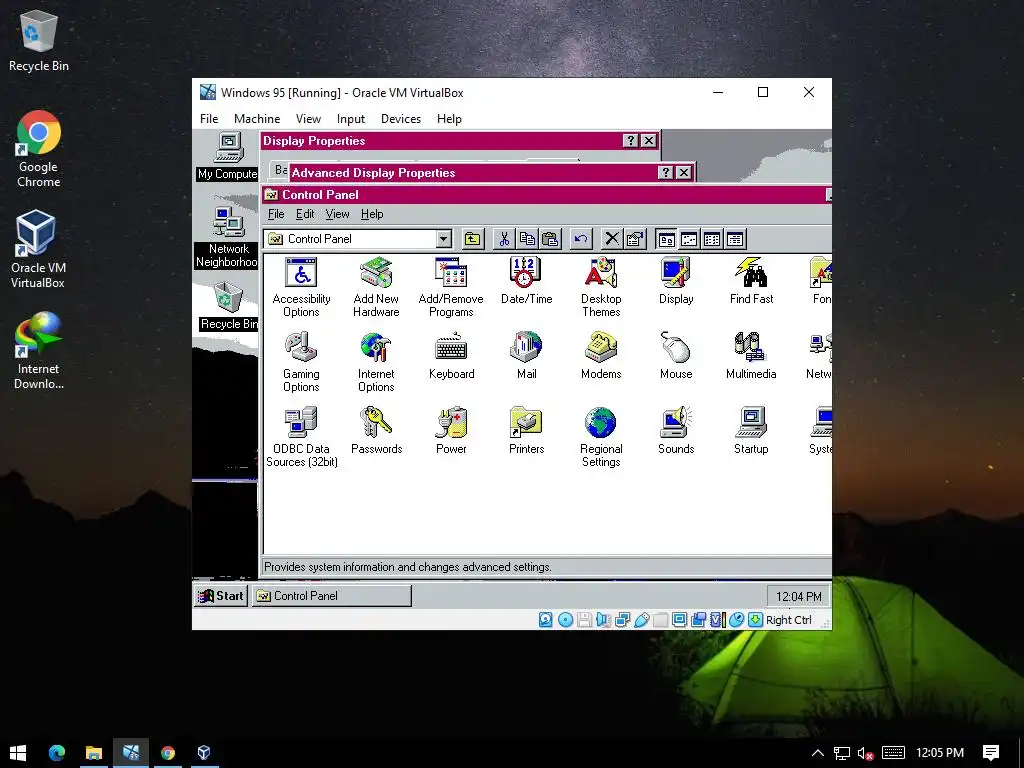Select Recycle Bin on Windows 95 desktop
Viewport: 1024px width, 768px height.
[x=229, y=306]
